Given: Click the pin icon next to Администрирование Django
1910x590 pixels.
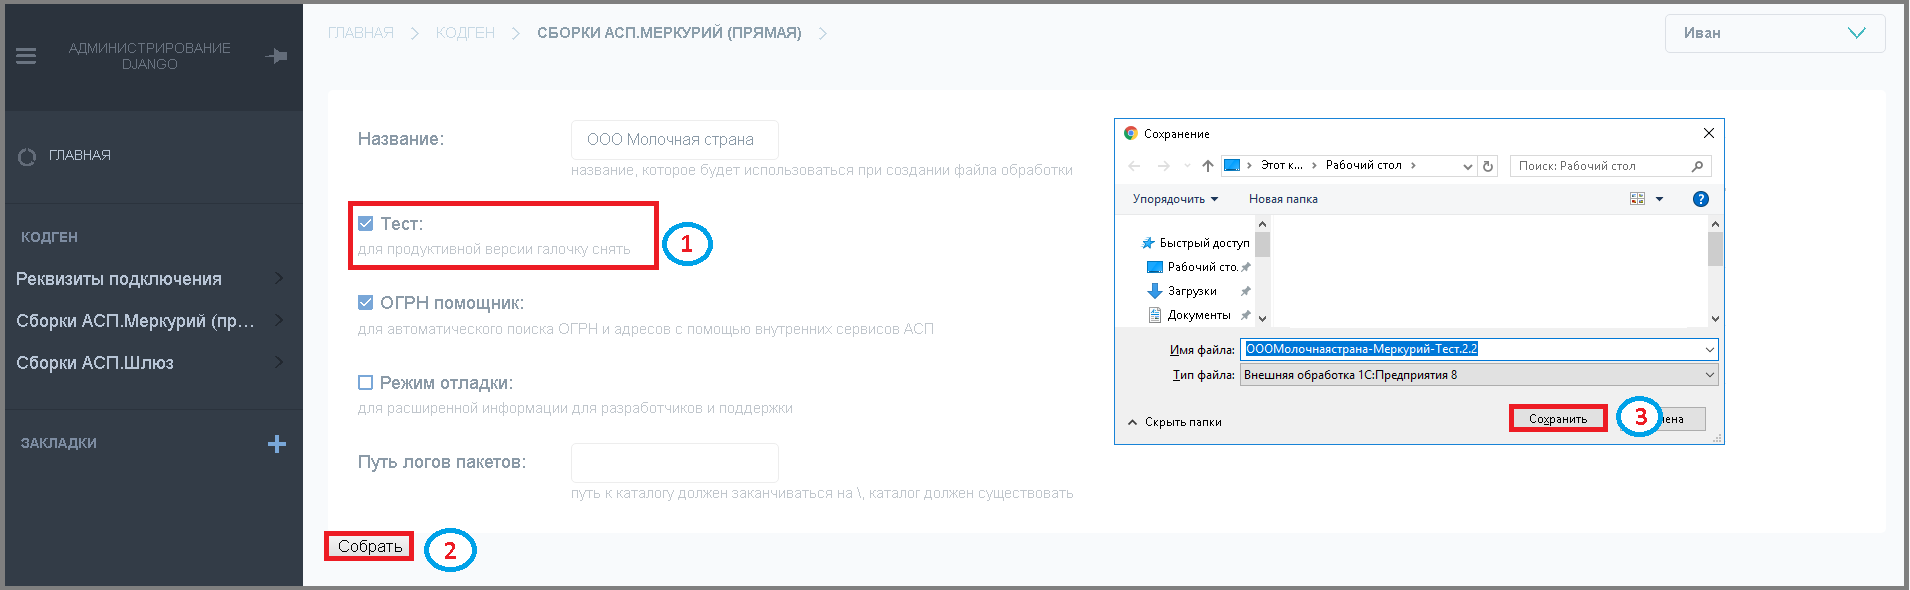Looking at the screenshot, I should pyautogui.click(x=277, y=56).
